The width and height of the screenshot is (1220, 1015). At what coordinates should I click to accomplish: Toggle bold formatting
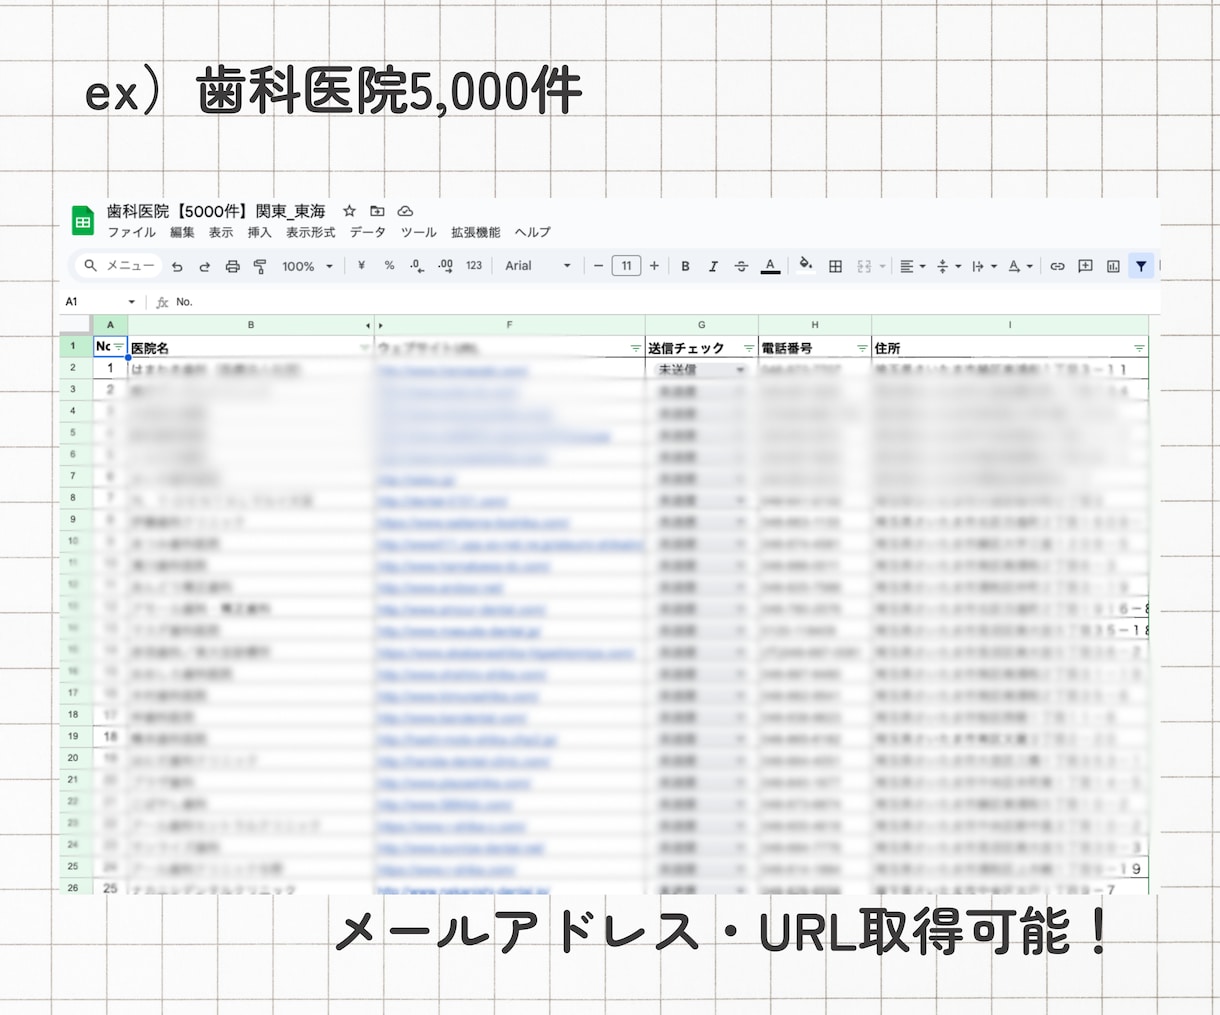pyautogui.click(x=685, y=266)
